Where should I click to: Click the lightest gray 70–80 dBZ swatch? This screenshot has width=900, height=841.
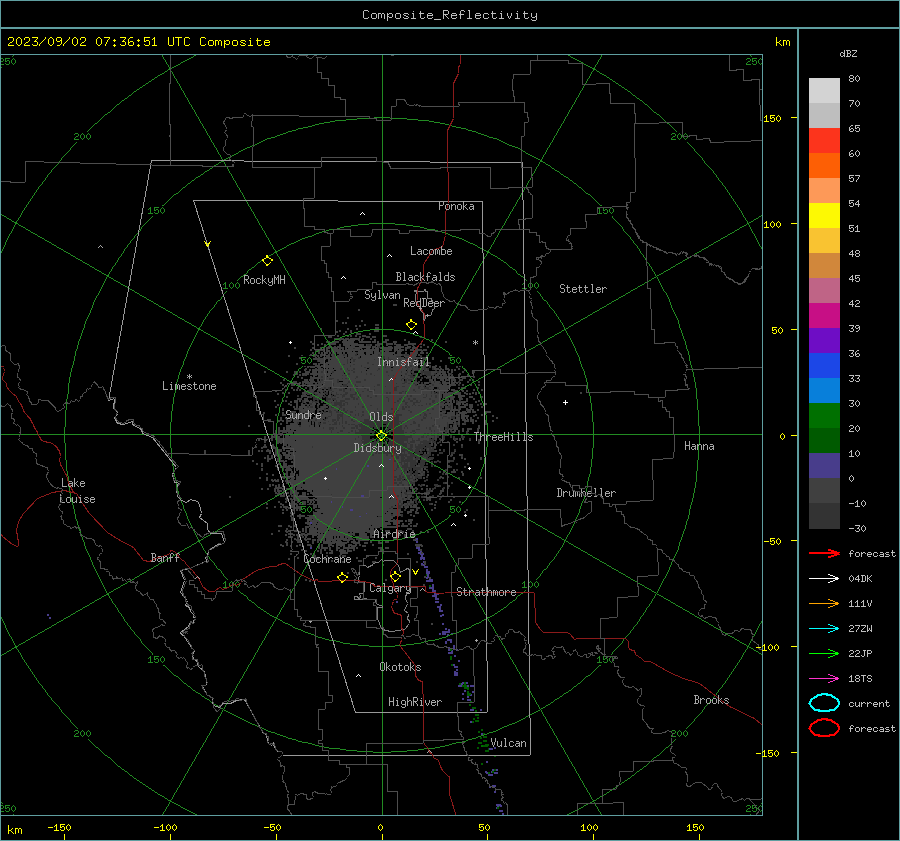click(824, 91)
